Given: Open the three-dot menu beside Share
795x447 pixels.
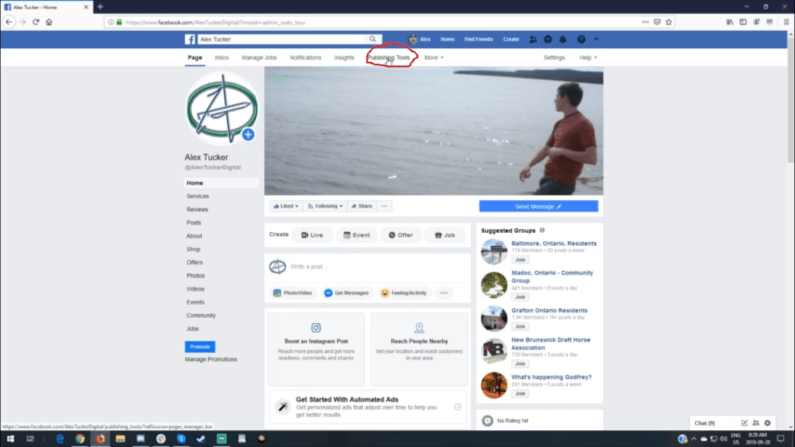Looking at the screenshot, I should point(384,206).
